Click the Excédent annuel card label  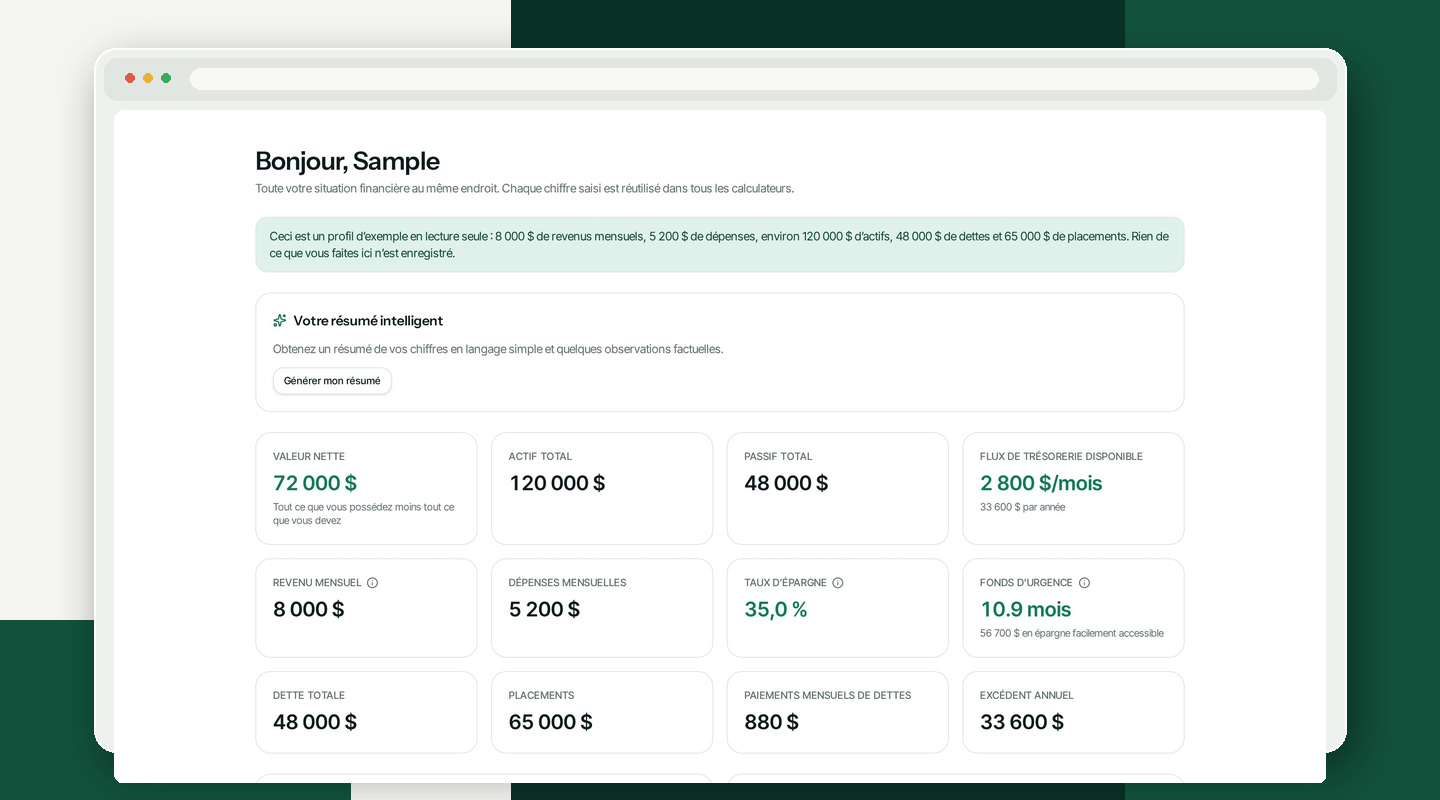(1027, 696)
